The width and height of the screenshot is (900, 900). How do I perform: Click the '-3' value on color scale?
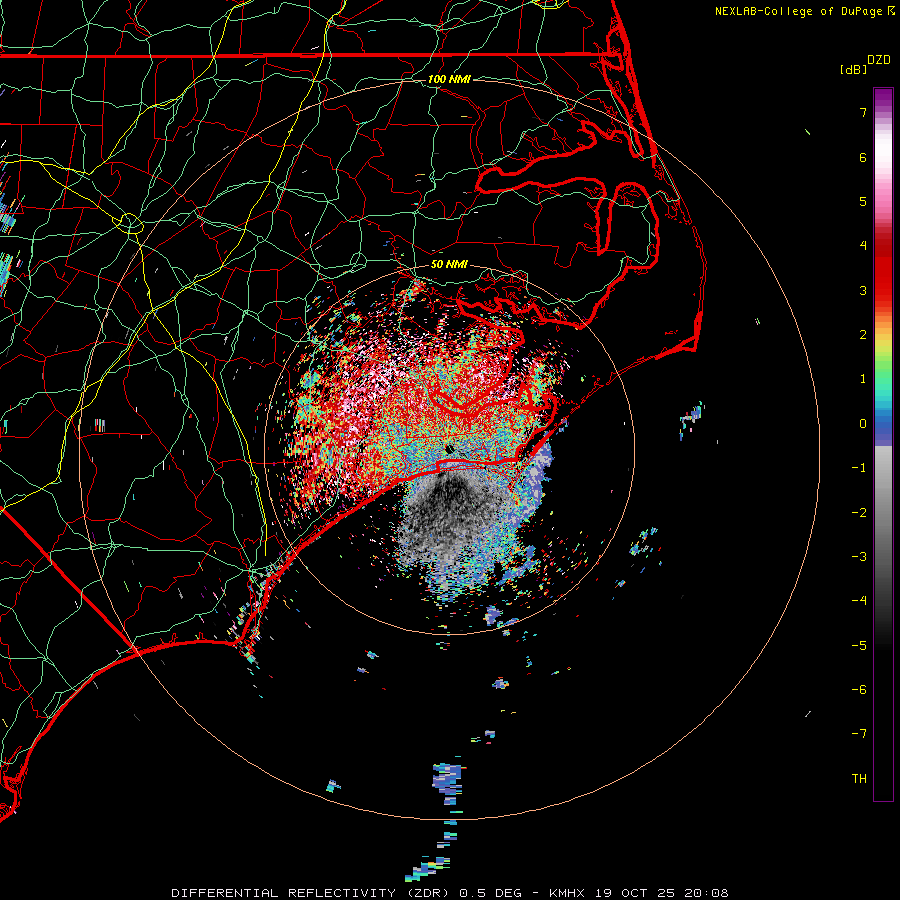[859, 557]
